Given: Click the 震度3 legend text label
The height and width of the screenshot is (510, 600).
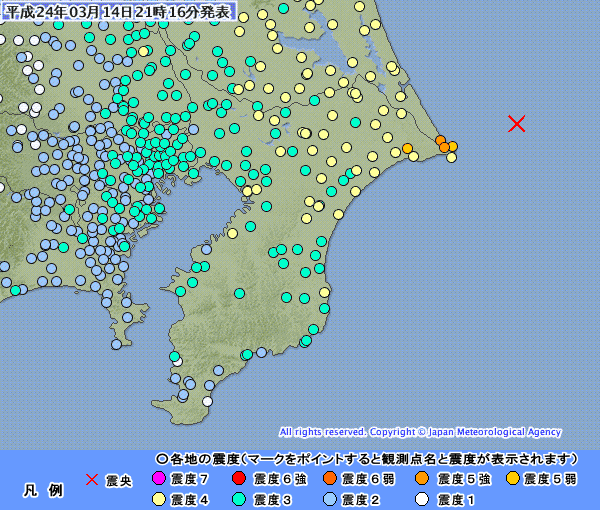Looking at the screenshot, I should [273, 500].
